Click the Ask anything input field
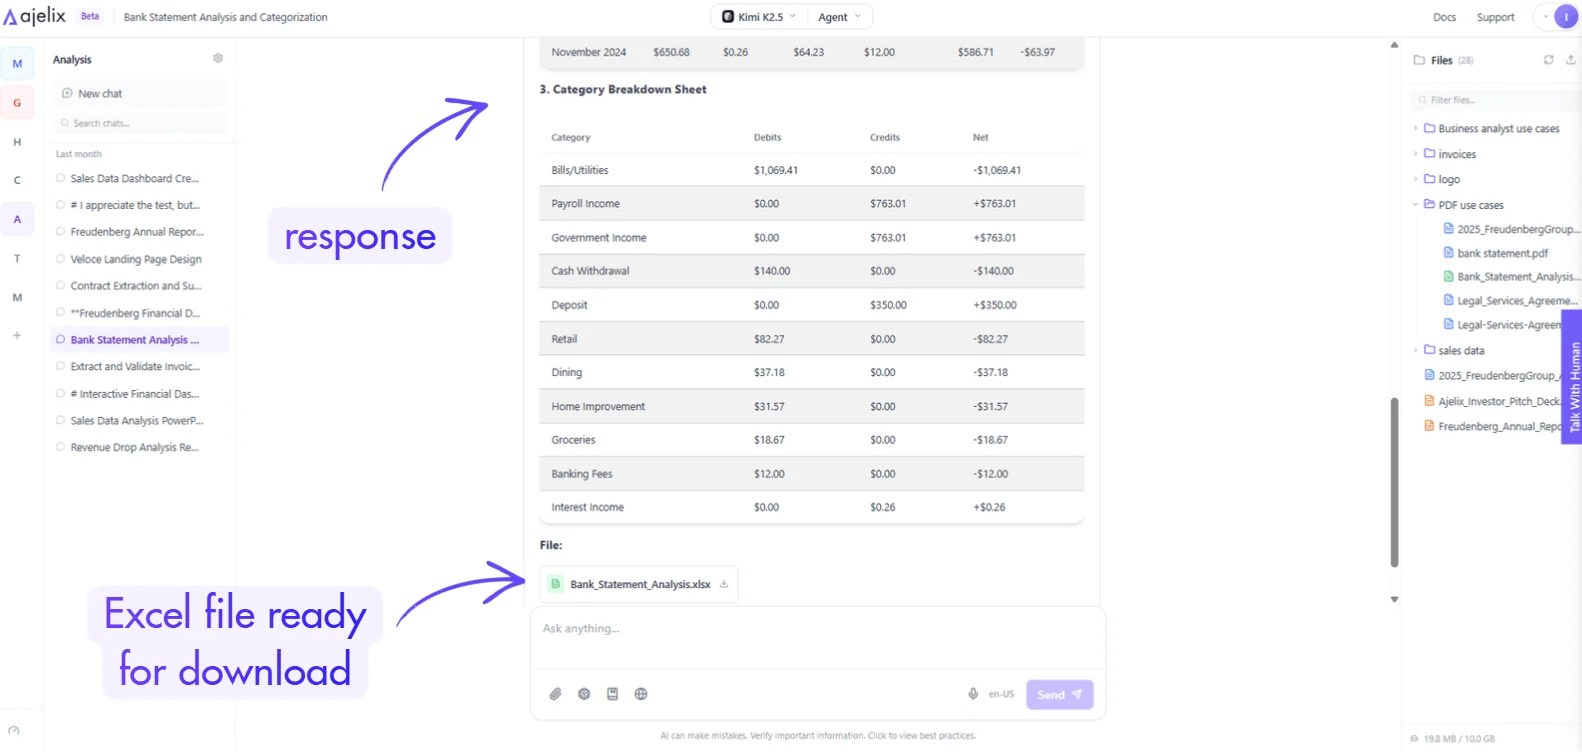The image size is (1582, 752). coord(815,629)
